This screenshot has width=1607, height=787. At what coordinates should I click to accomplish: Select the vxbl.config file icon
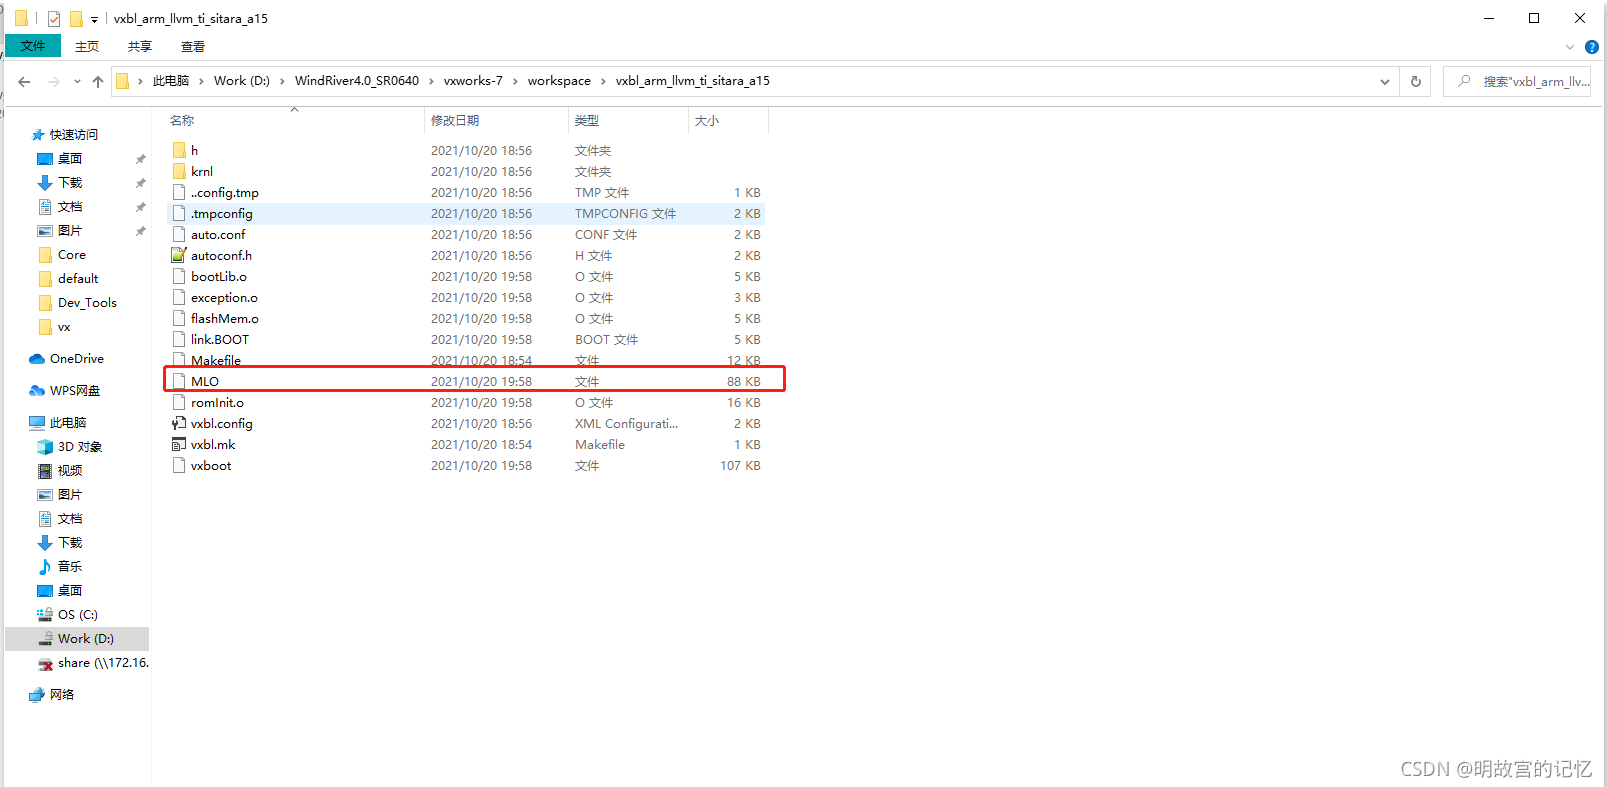click(x=179, y=423)
